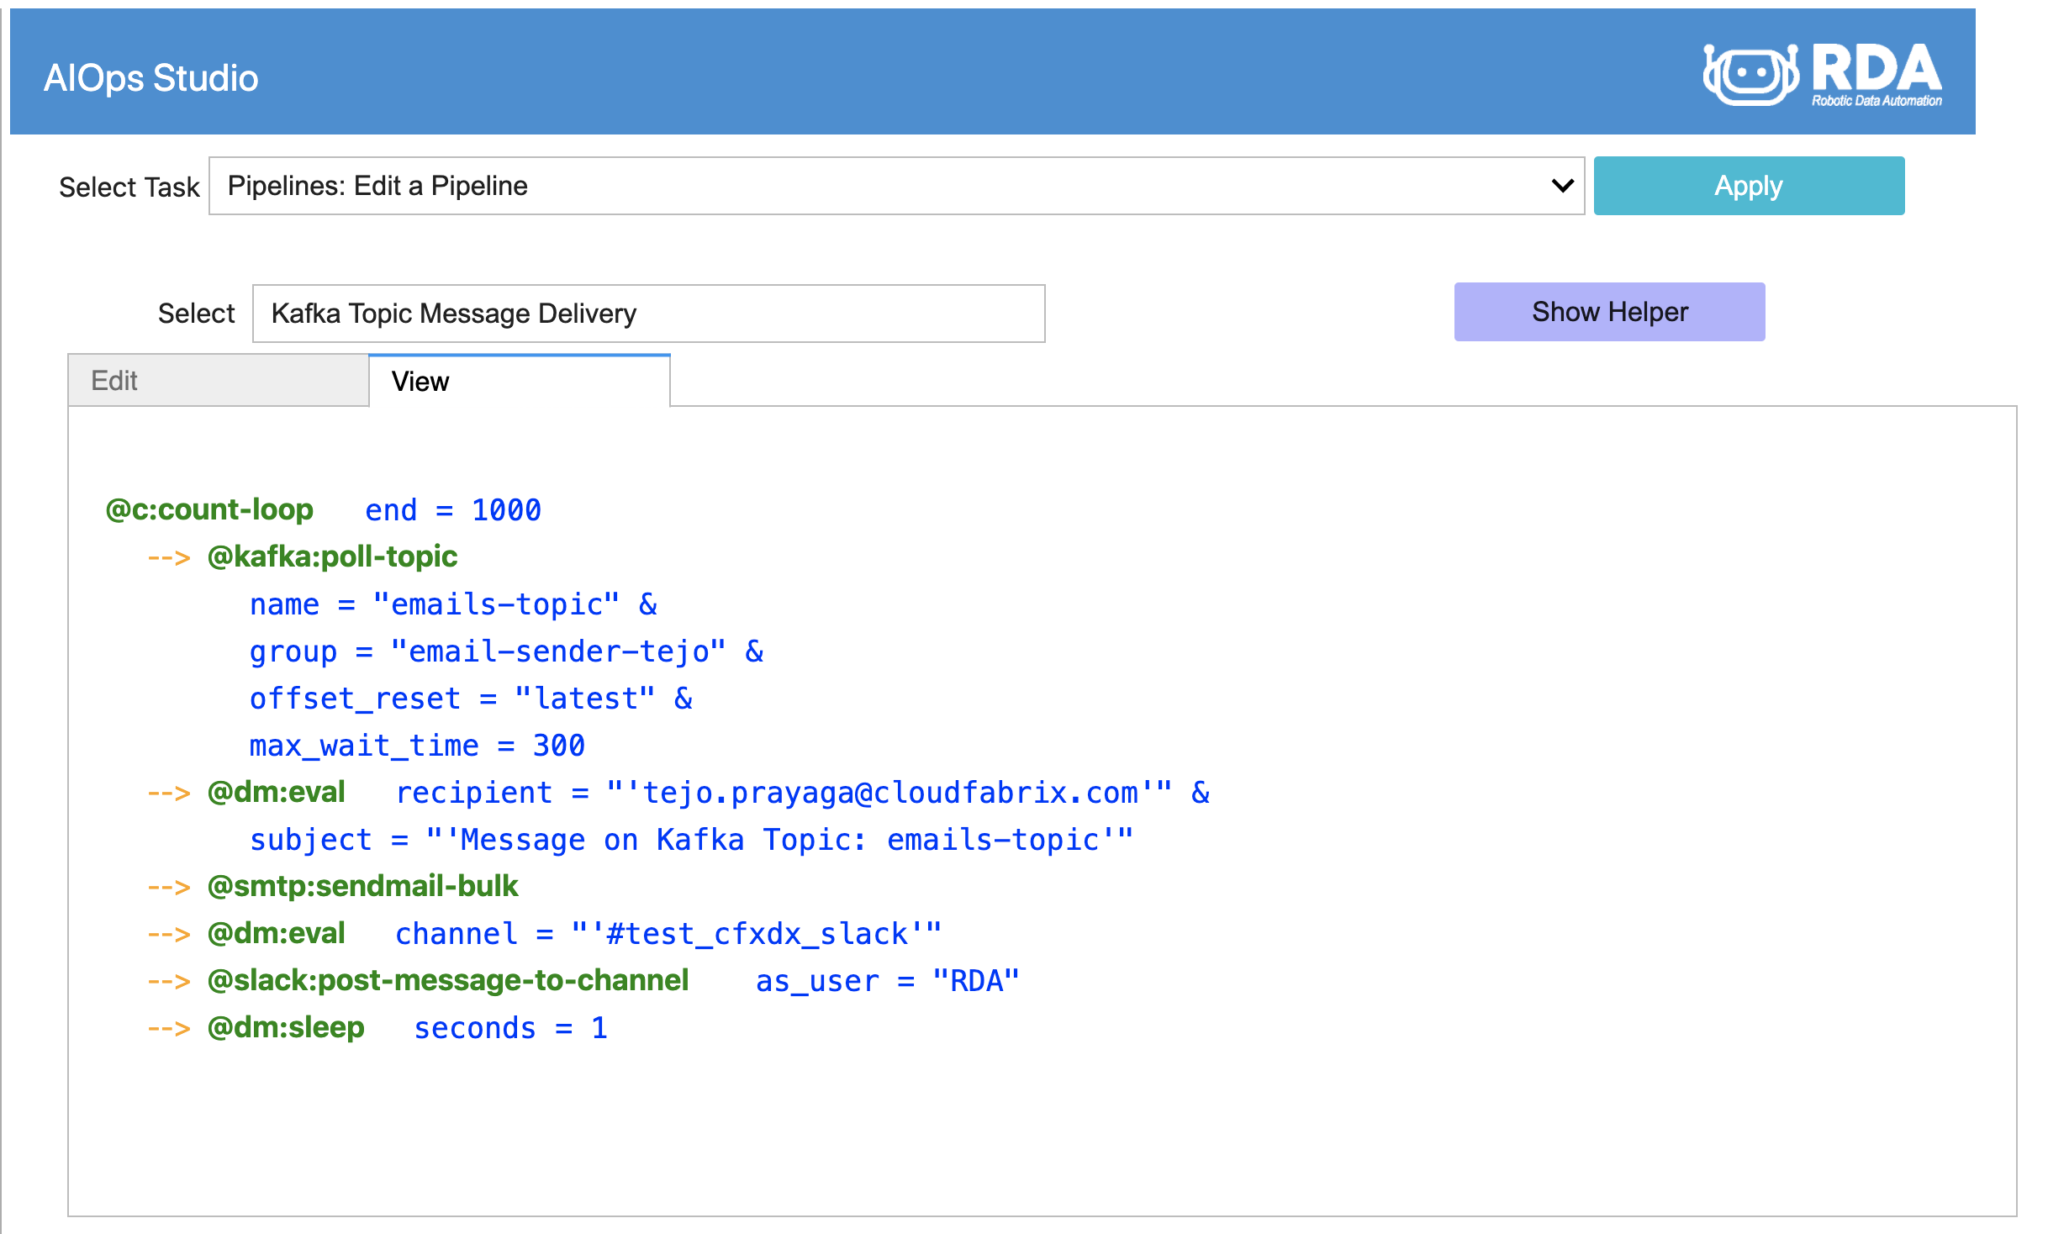This screenshot has width=2048, height=1234.
Task: Select the @kafka:poll-topic bot in the pipeline
Action: [x=332, y=557]
